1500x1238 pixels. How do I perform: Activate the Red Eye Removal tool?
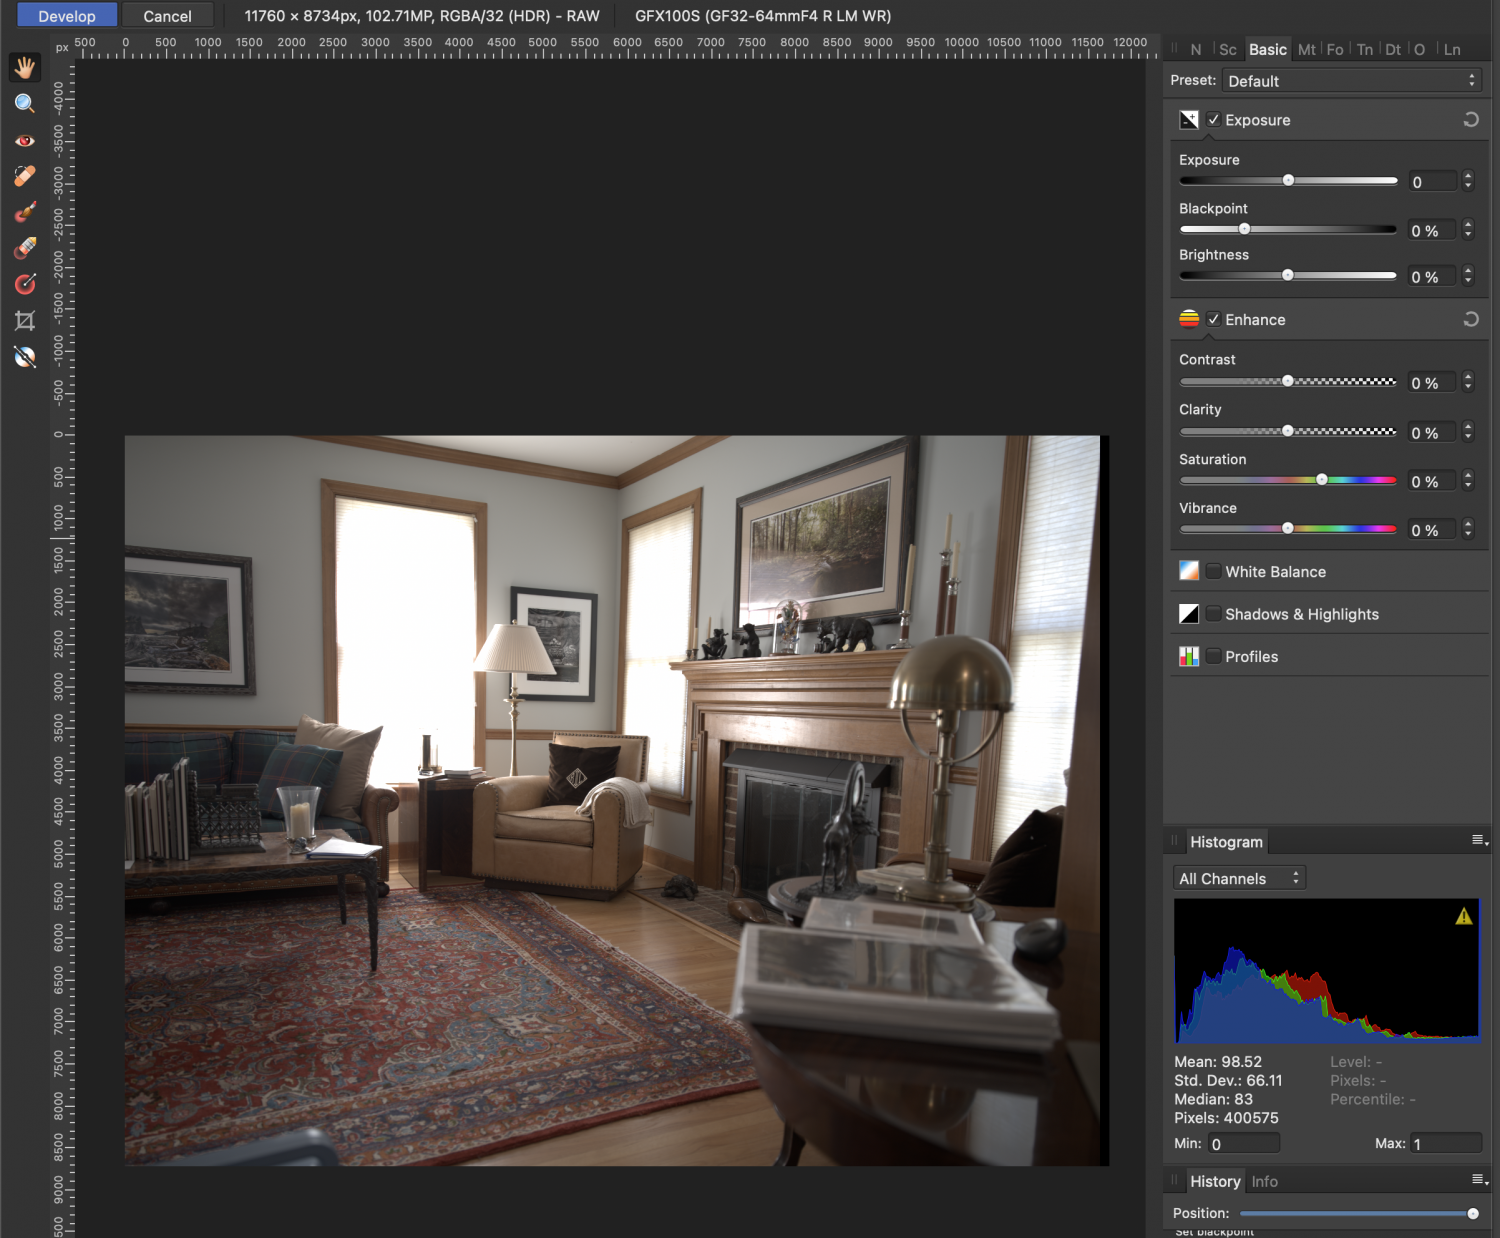25,141
